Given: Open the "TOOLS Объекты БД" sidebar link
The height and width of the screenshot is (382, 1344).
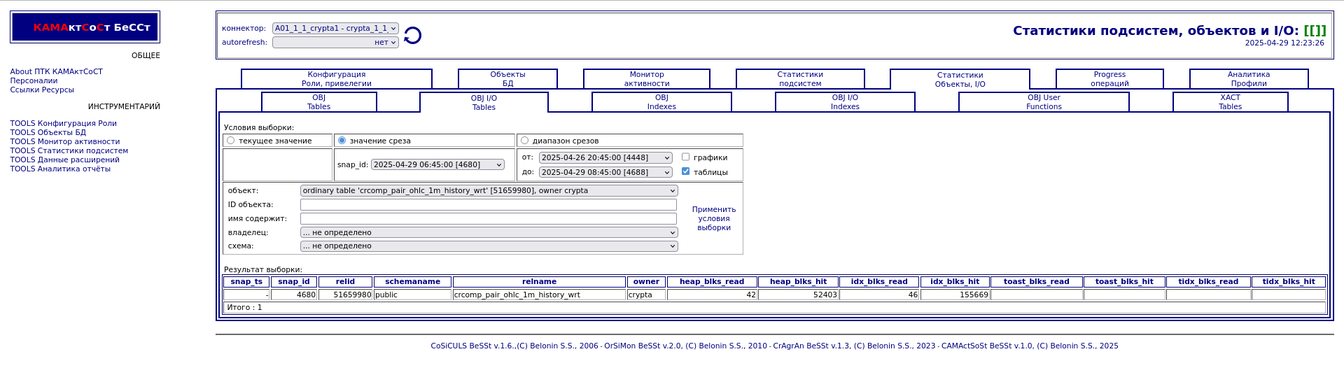Looking at the screenshot, I should pyautogui.click(x=48, y=132).
